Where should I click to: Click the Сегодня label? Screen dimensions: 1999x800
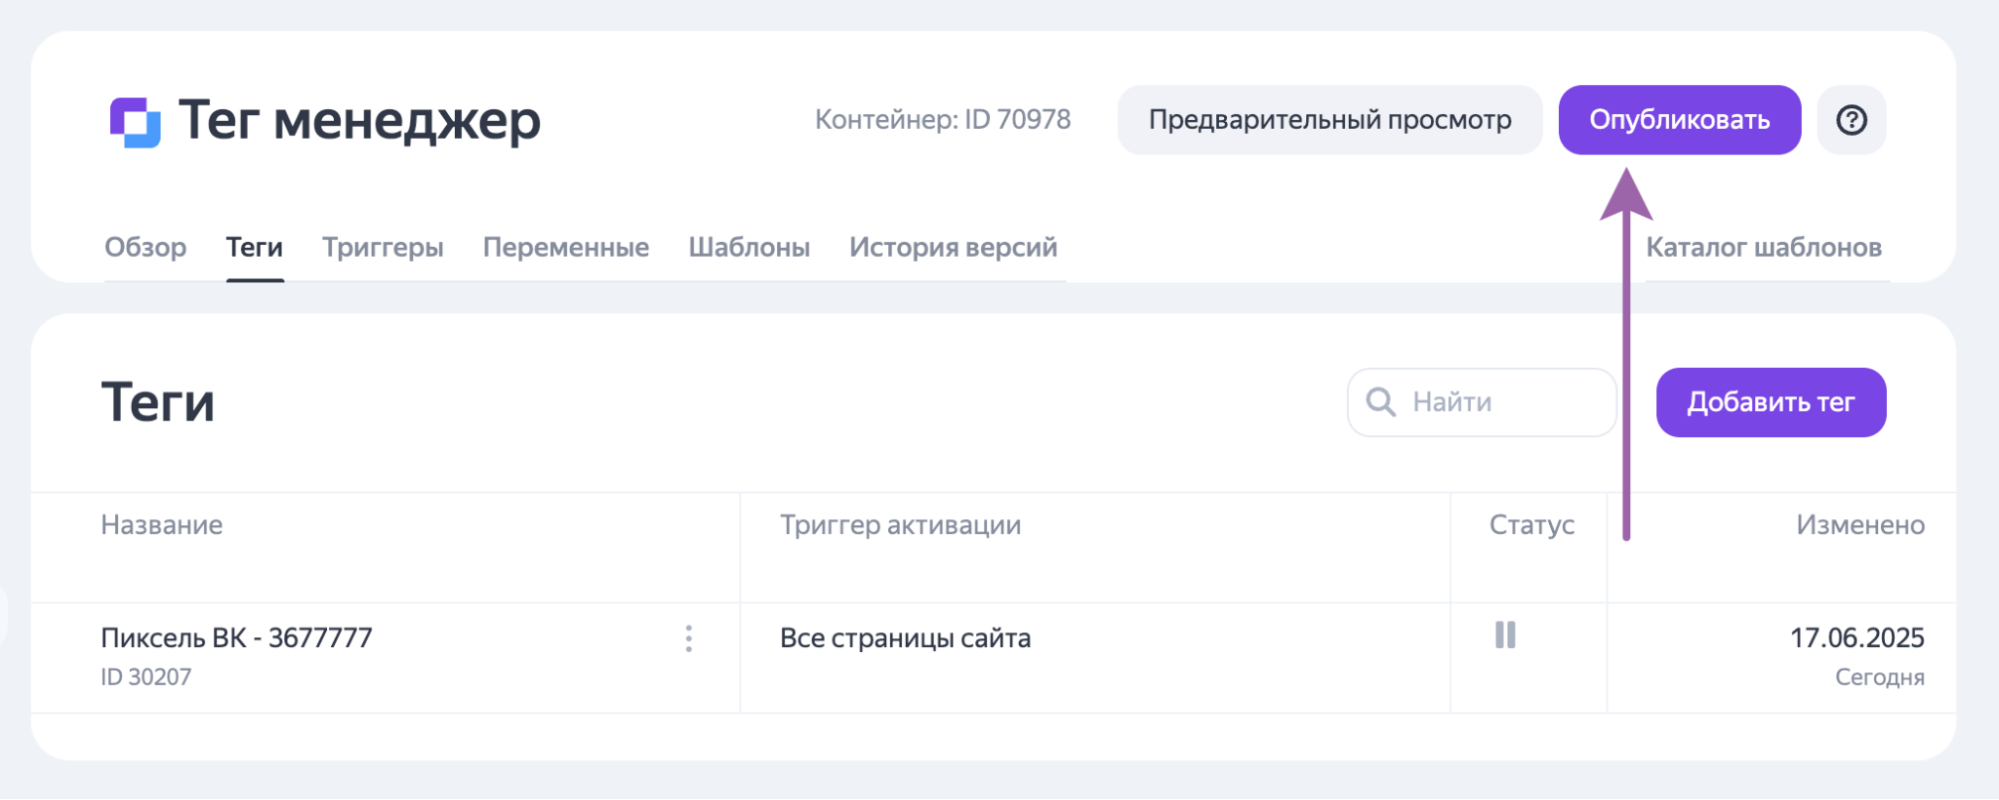pyautogui.click(x=1880, y=677)
